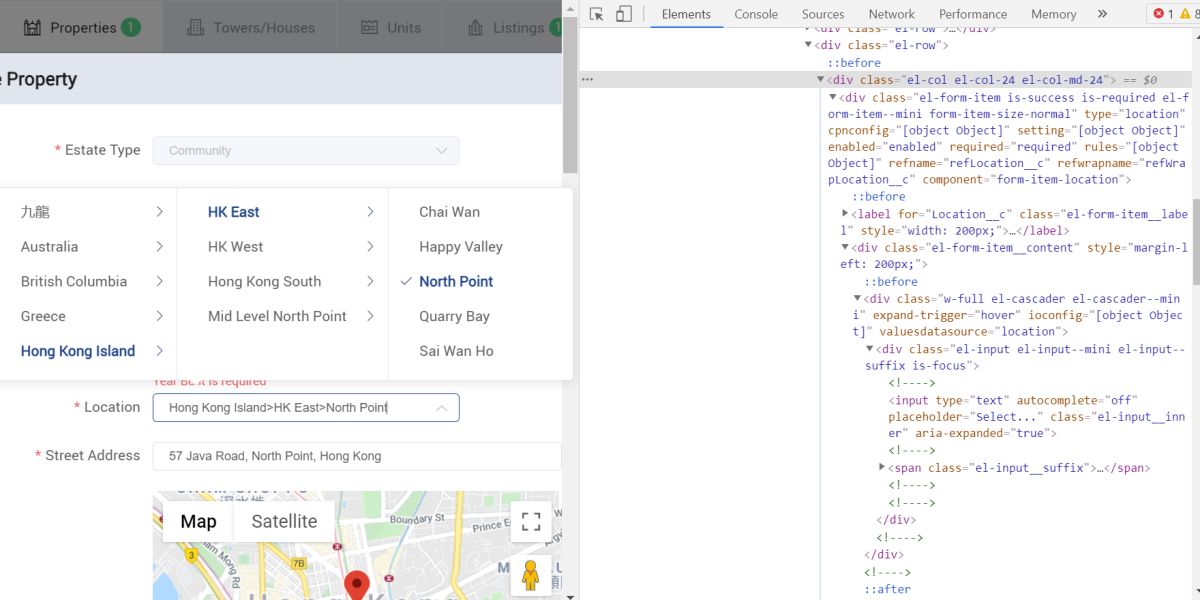
Task: Collapse the Location cascader arrow
Action: click(441, 407)
